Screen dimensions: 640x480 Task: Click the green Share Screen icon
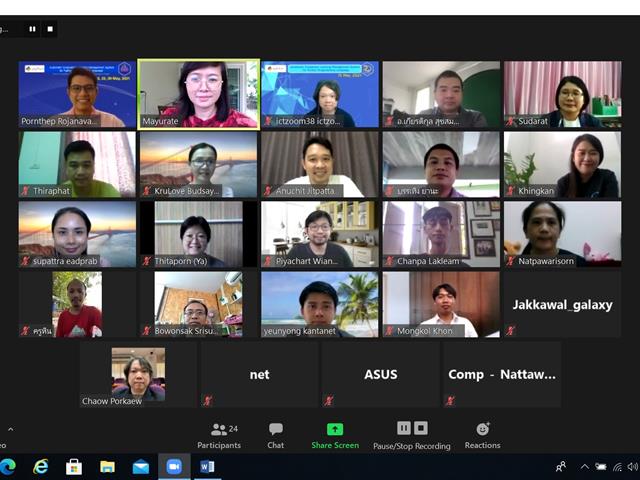click(335, 429)
